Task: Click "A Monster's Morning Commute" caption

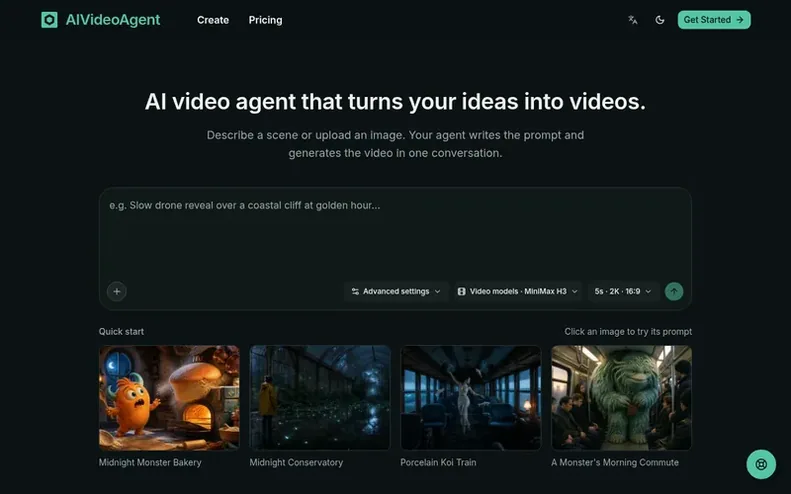Action: pyautogui.click(x=615, y=462)
